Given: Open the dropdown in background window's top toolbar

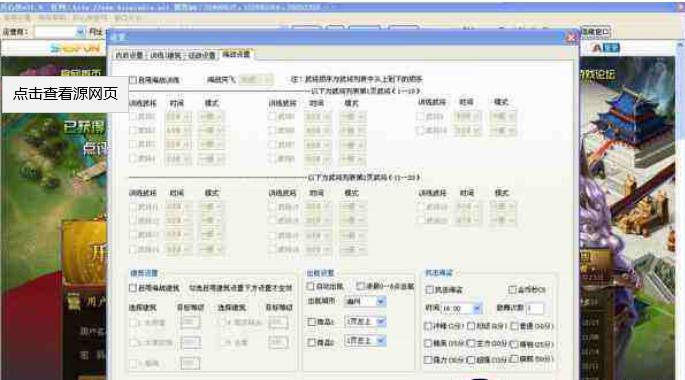Looking at the screenshot, I should [x=60, y=32].
